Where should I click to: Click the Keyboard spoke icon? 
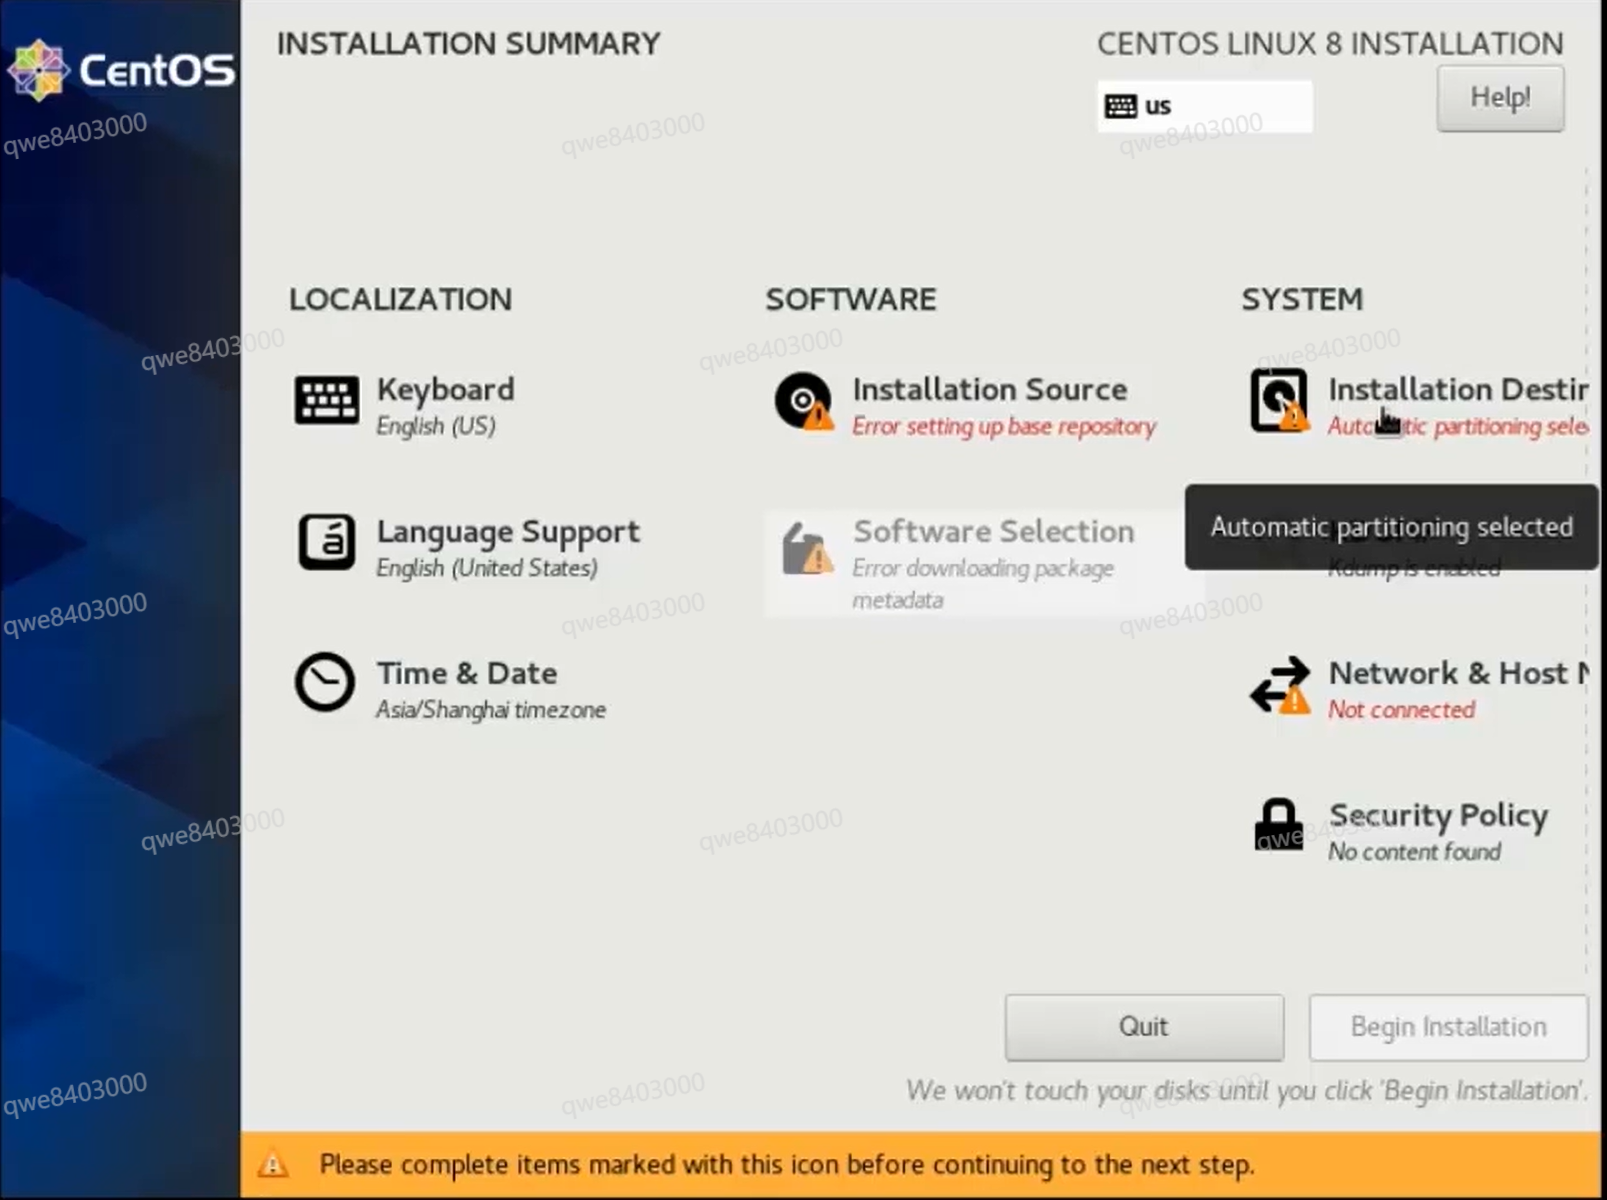(327, 401)
